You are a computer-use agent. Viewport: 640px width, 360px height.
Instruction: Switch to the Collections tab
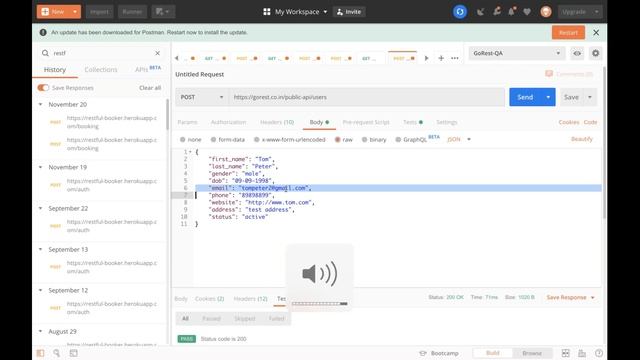(101, 70)
